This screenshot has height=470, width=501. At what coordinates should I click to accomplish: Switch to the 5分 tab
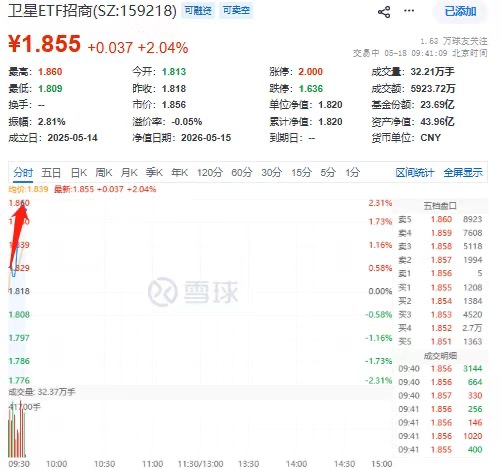[328, 173]
